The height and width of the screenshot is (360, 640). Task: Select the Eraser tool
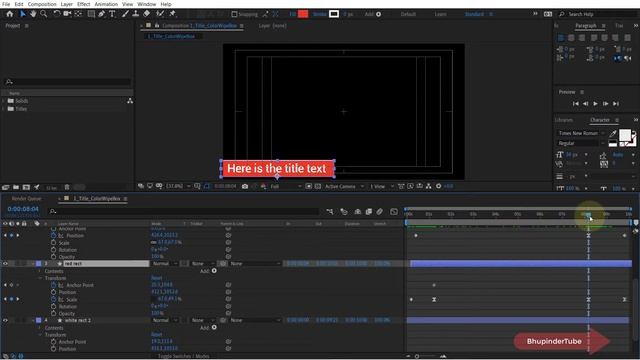[x=147, y=14]
